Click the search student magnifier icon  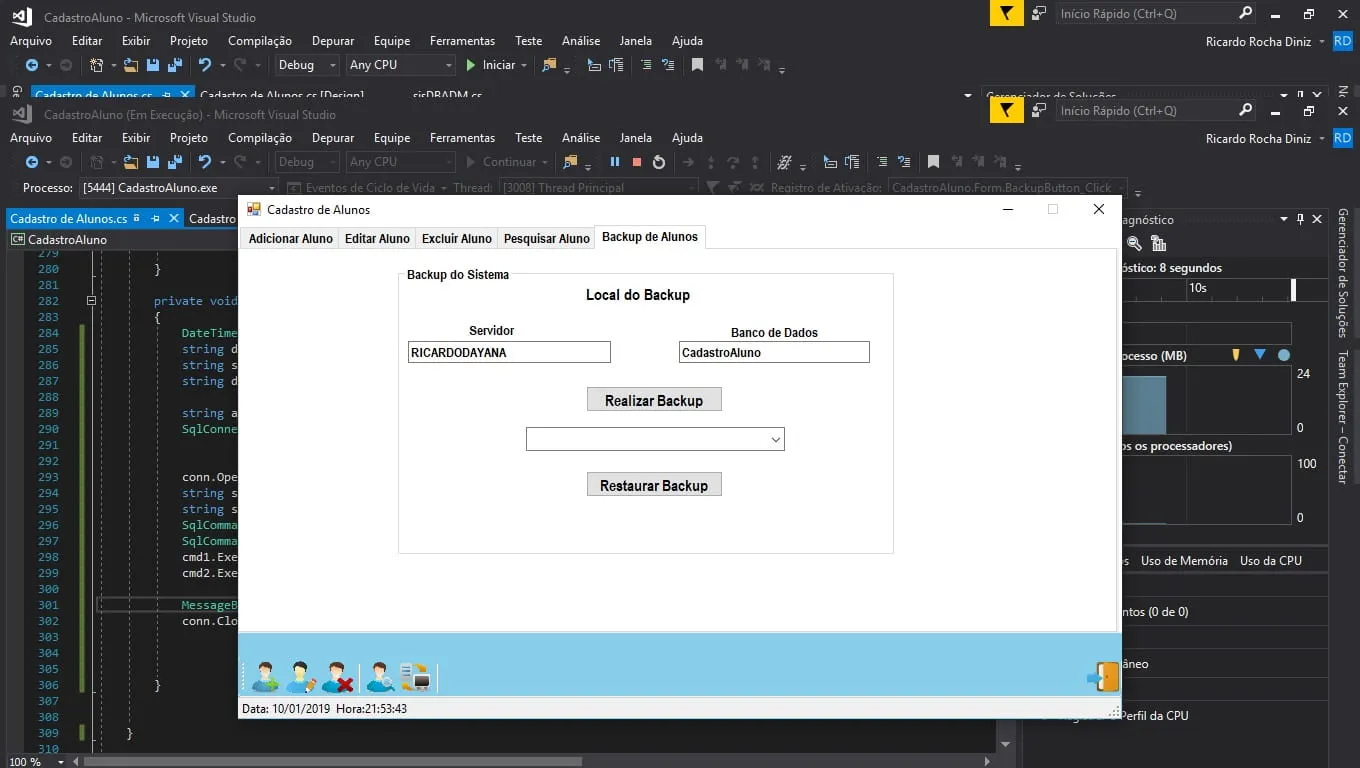click(380, 677)
